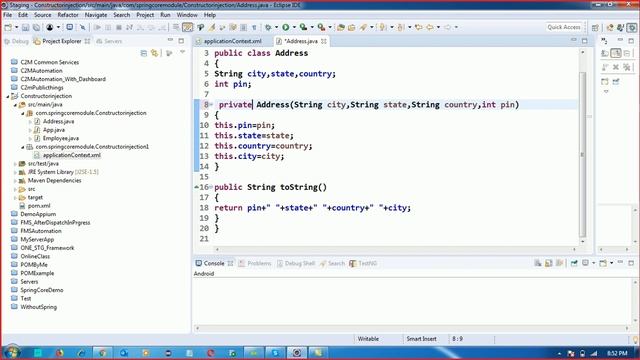640x360 pixels.
Task: Click the Last Edit Location arrow icon
Action: [x=418, y=27]
